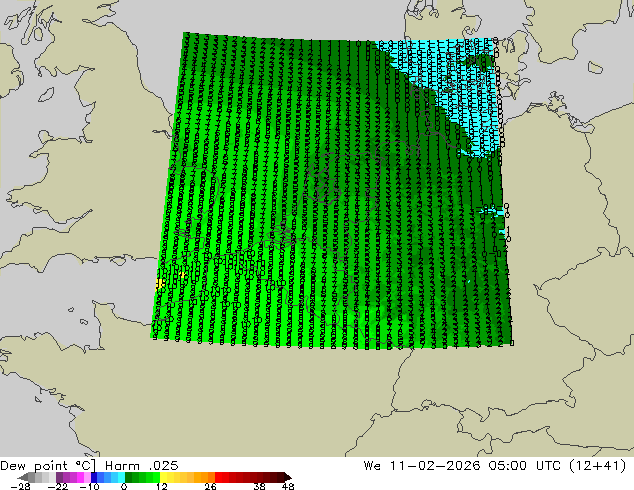
Task: Click the legend label '-22'
Action: (57, 486)
